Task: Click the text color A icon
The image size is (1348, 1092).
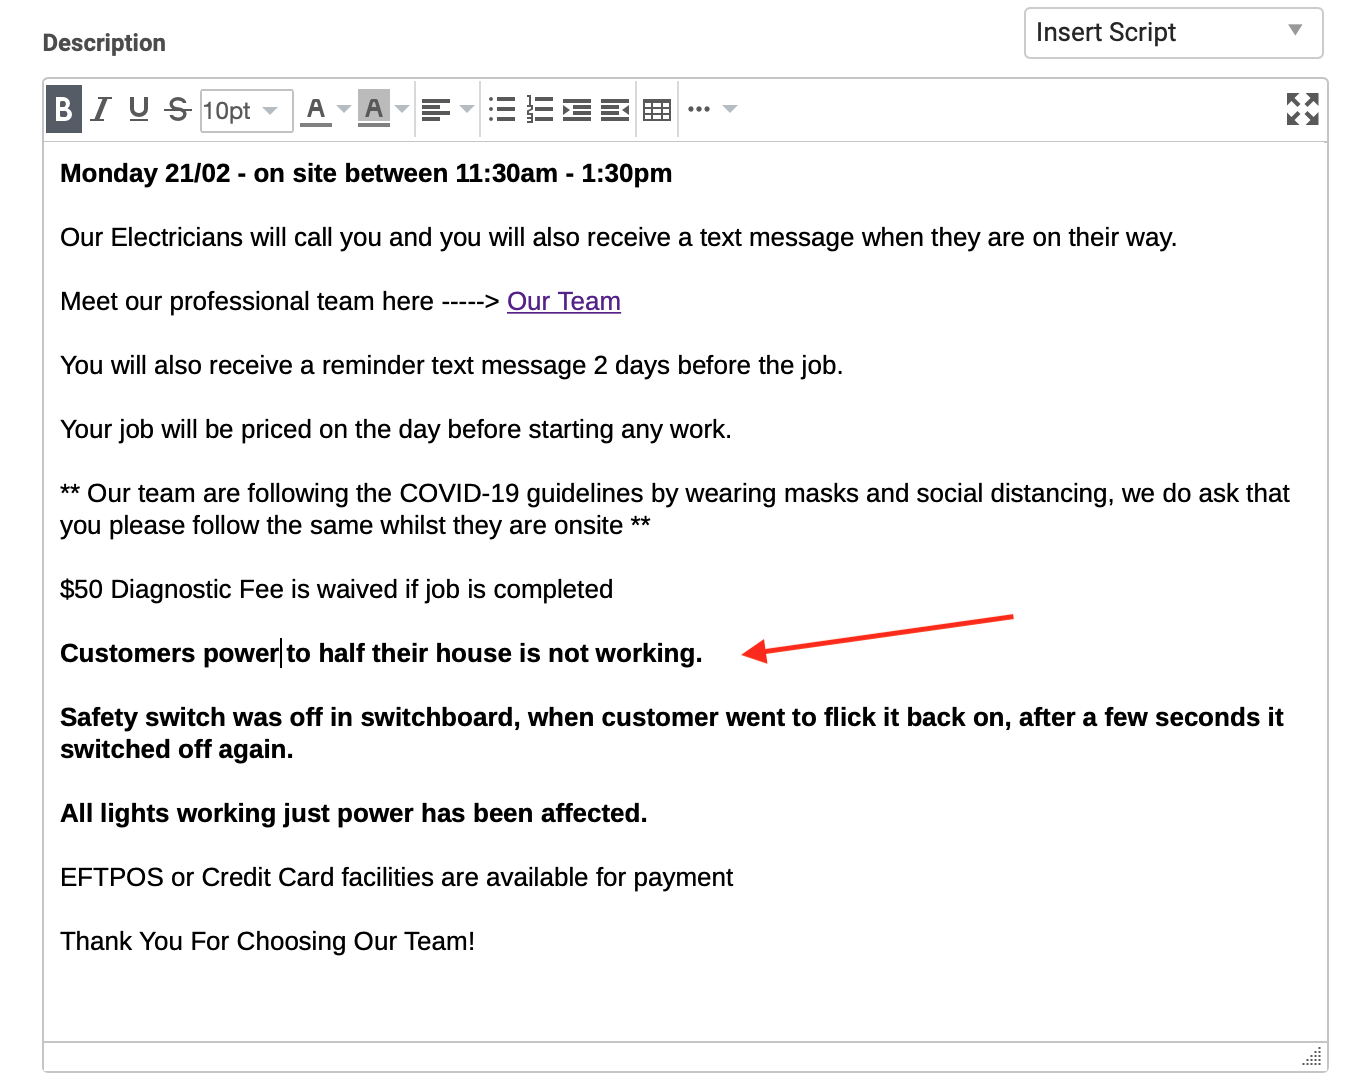Action: point(316,109)
